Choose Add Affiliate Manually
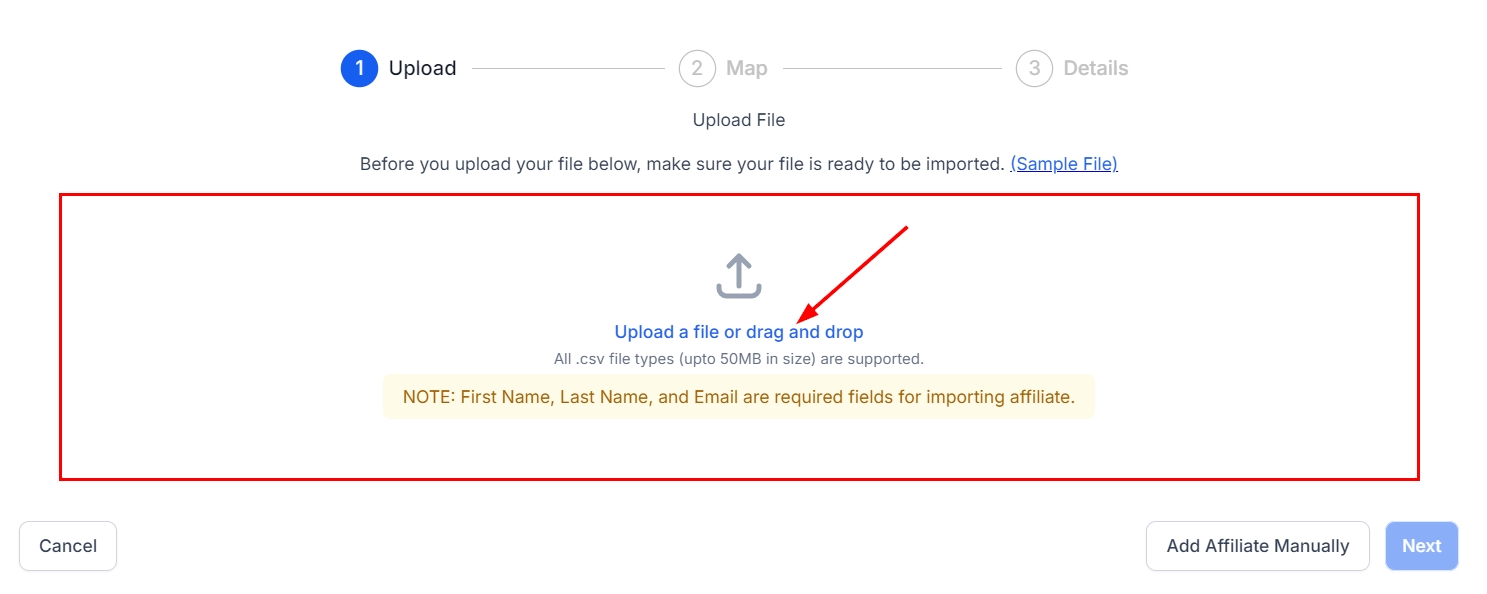Viewport: 1487px width, 594px height. click(x=1257, y=546)
